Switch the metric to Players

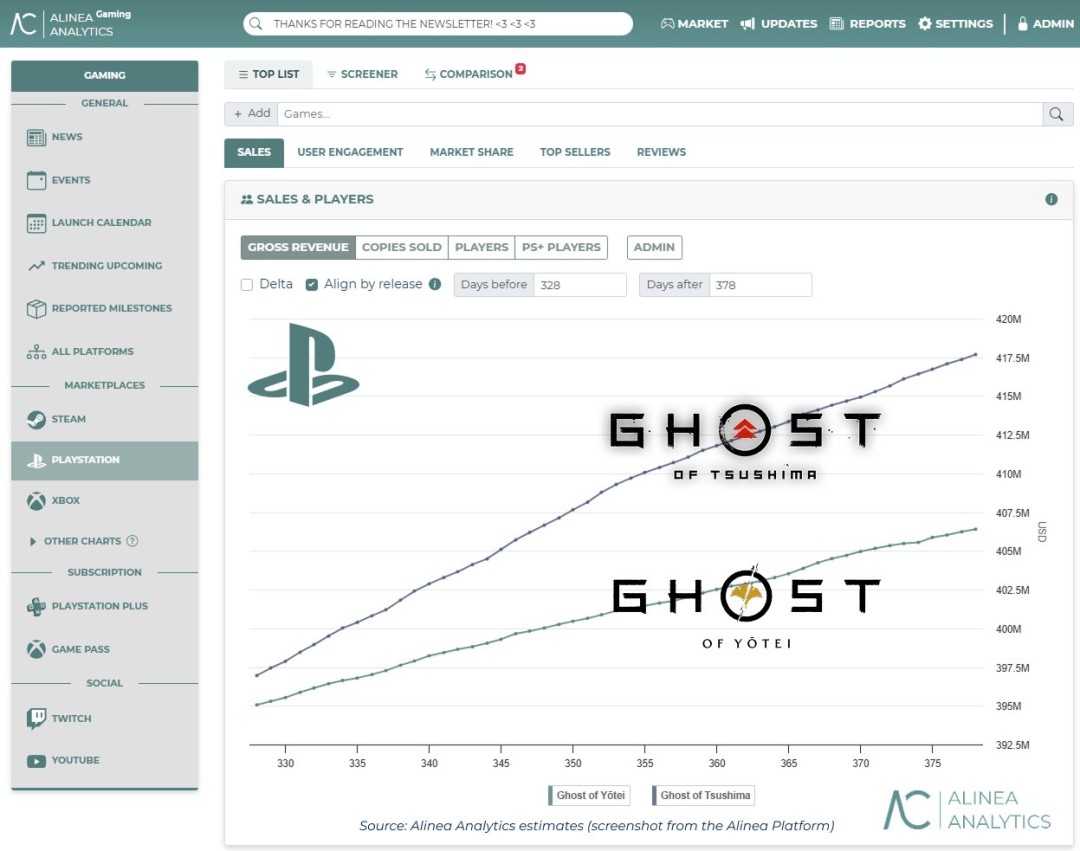pyautogui.click(x=481, y=247)
